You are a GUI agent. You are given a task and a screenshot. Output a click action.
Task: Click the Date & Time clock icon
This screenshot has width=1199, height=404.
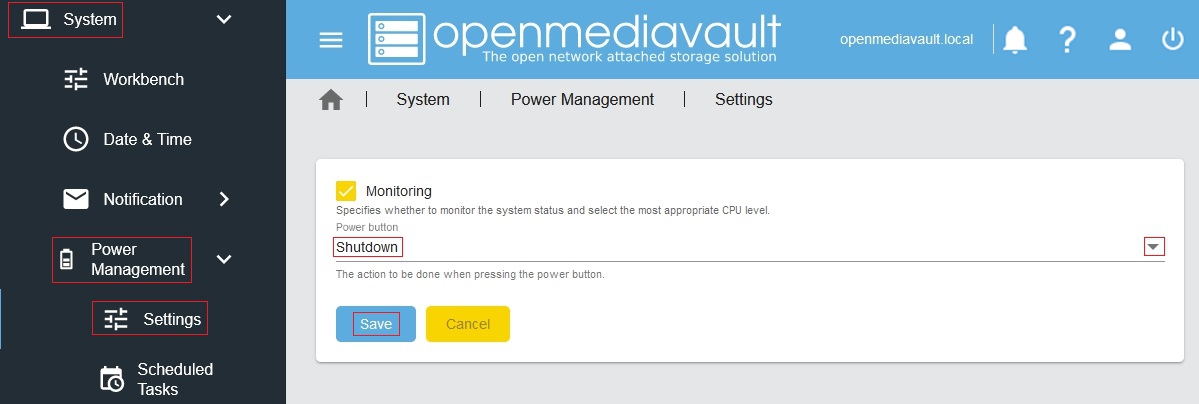[76, 139]
